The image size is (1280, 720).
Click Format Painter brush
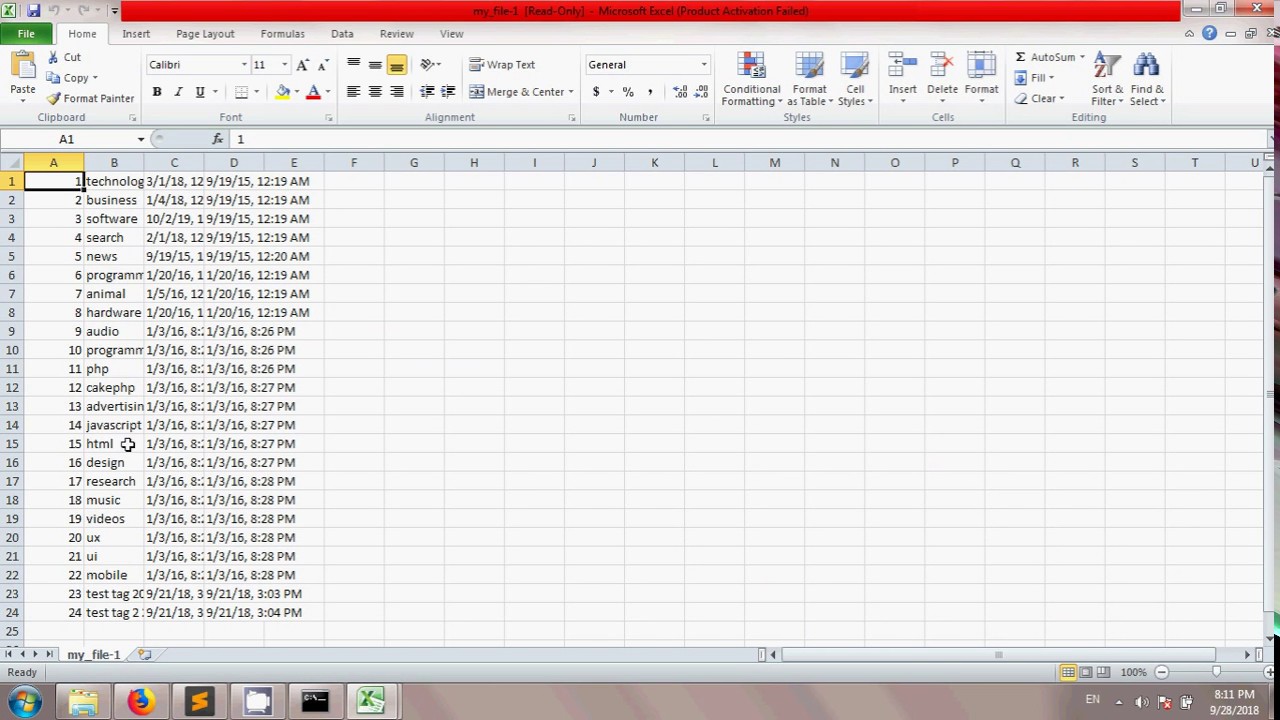[54, 98]
